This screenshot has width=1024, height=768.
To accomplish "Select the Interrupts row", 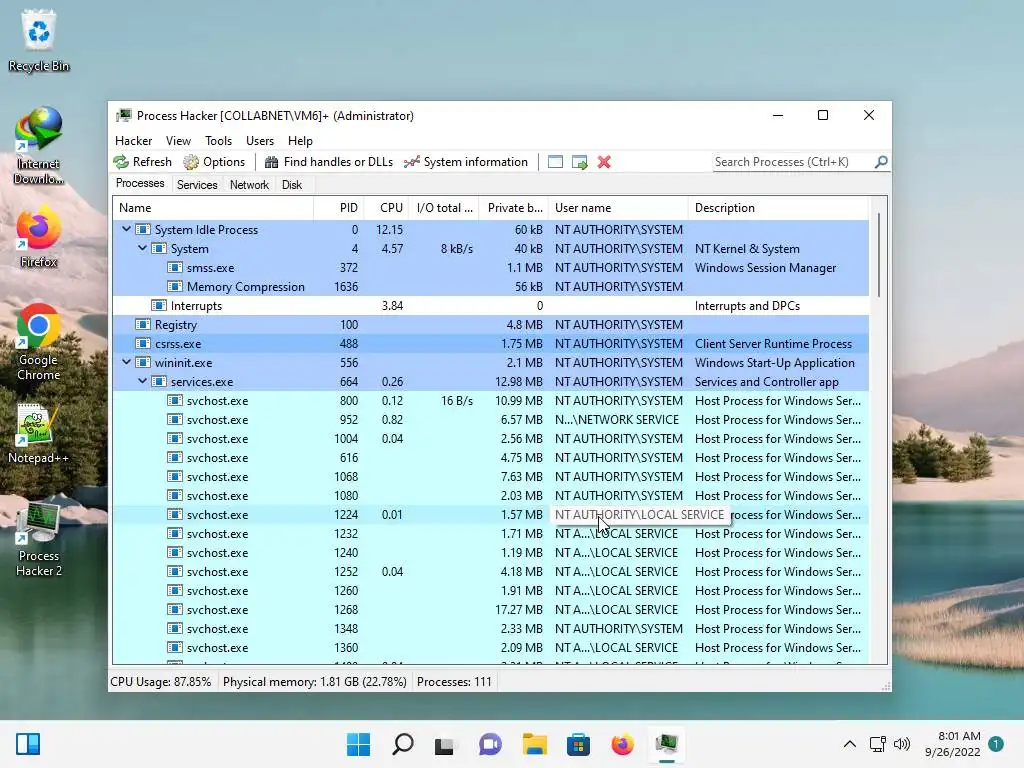I will 490,306.
